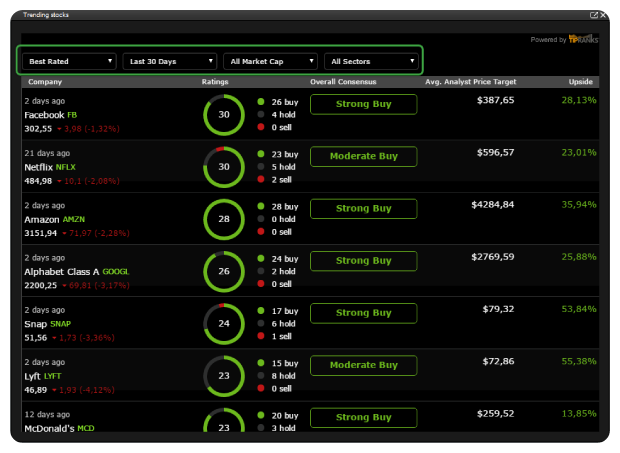
Task: Click the $4284,84 price target
Action: coord(493,205)
